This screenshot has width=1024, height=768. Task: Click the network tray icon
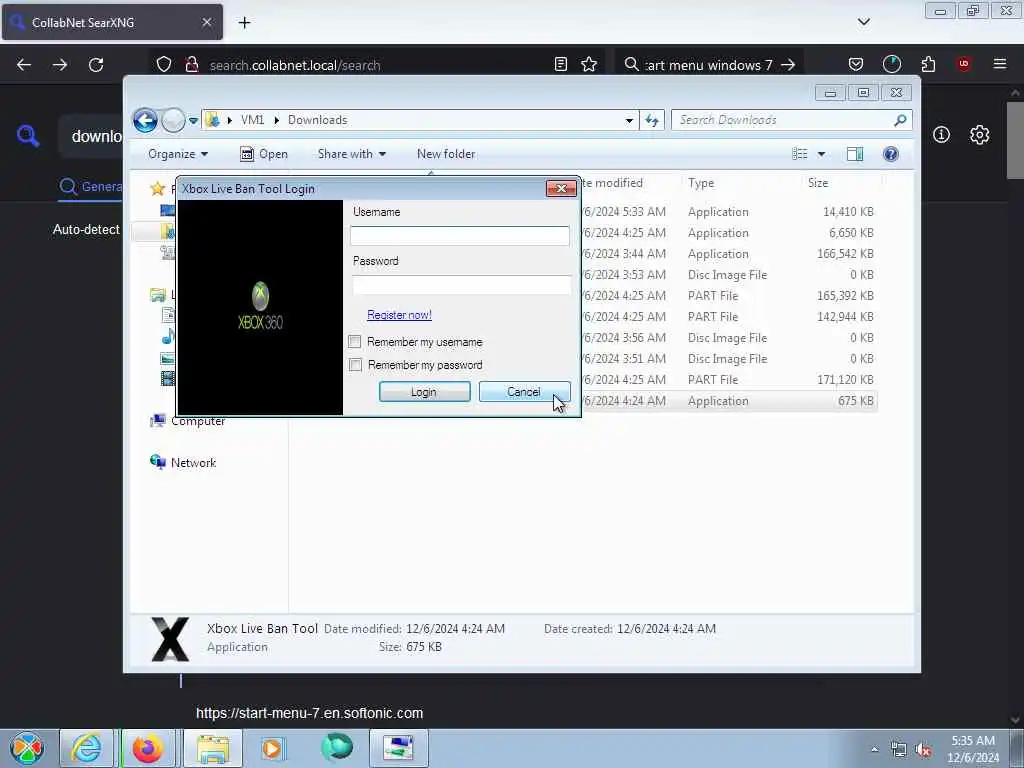tap(899, 749)
